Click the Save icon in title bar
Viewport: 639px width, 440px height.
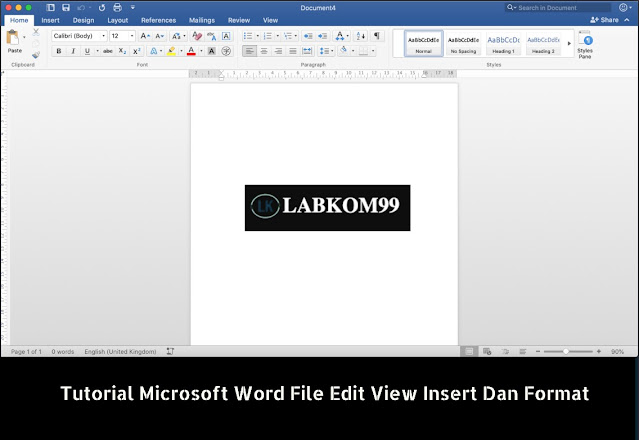tap(66, 7)
